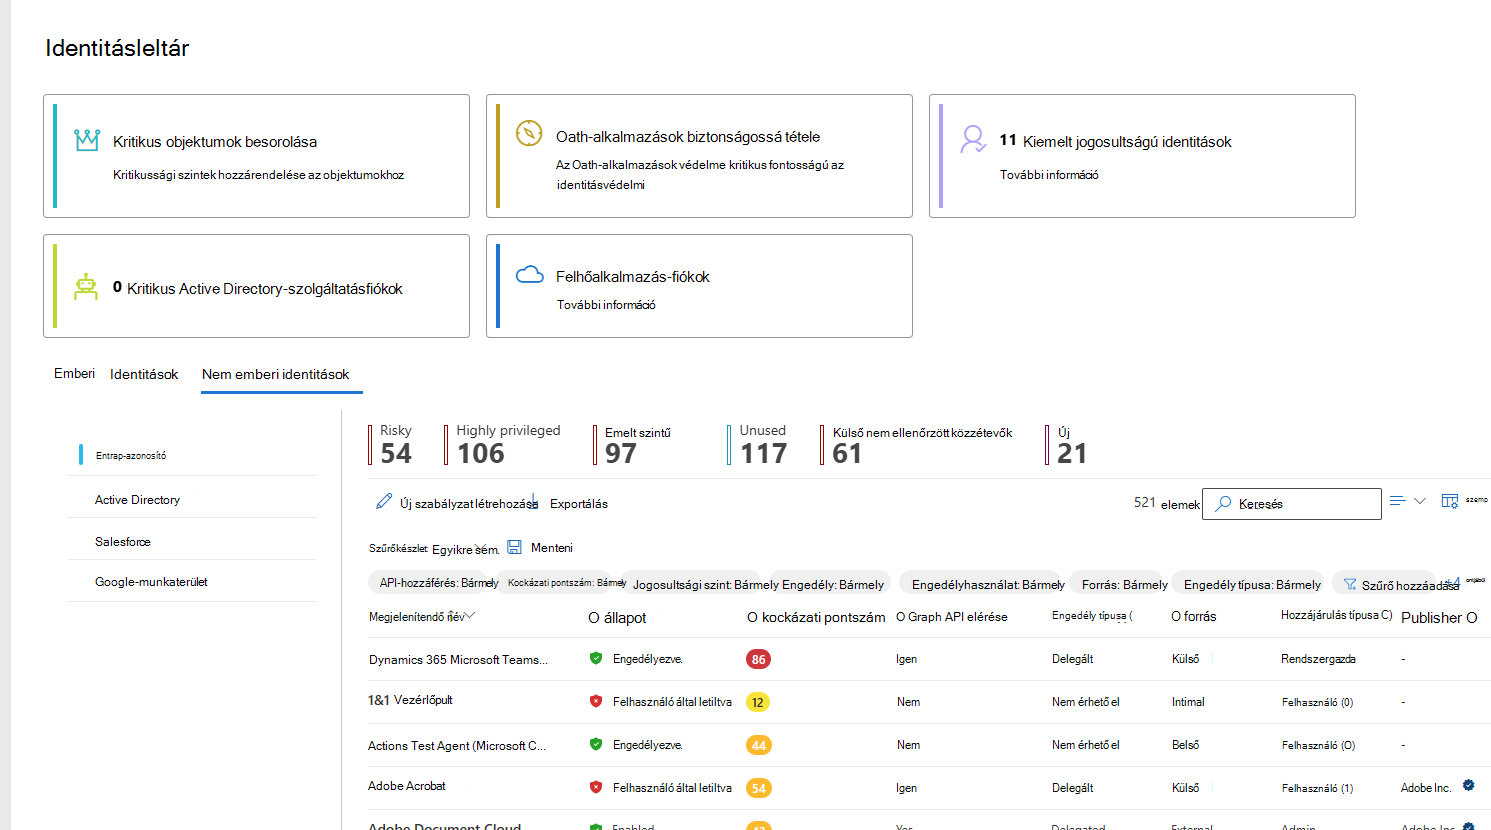
Task: Click the O kockázati pontszám column header
Action: 816,618
